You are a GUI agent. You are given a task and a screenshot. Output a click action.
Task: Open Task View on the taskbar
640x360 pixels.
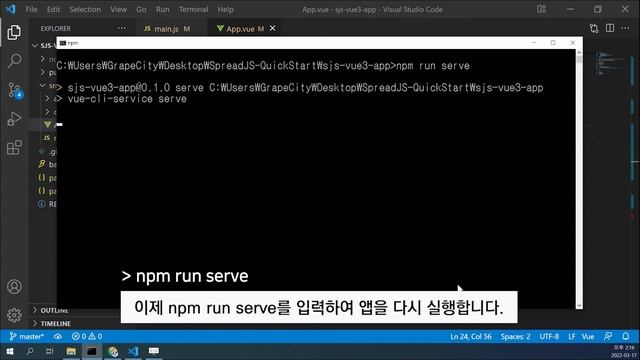[49, 351]
